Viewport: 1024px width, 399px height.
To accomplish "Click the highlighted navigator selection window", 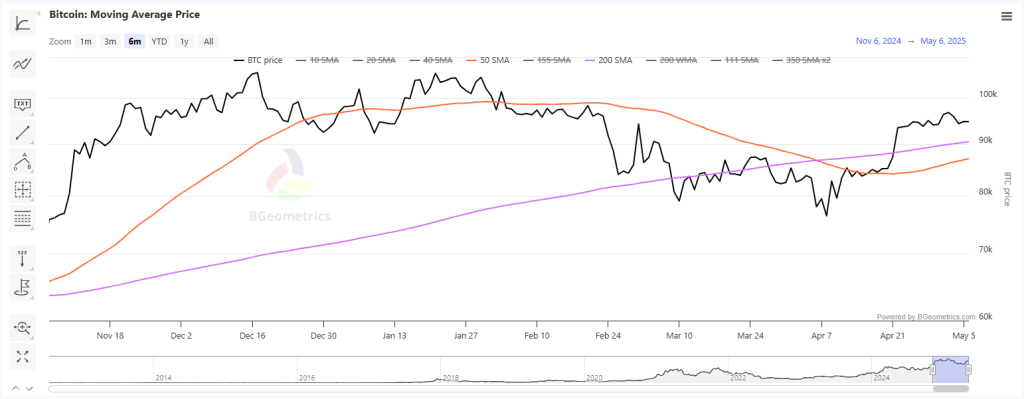I will click(951, 370).
